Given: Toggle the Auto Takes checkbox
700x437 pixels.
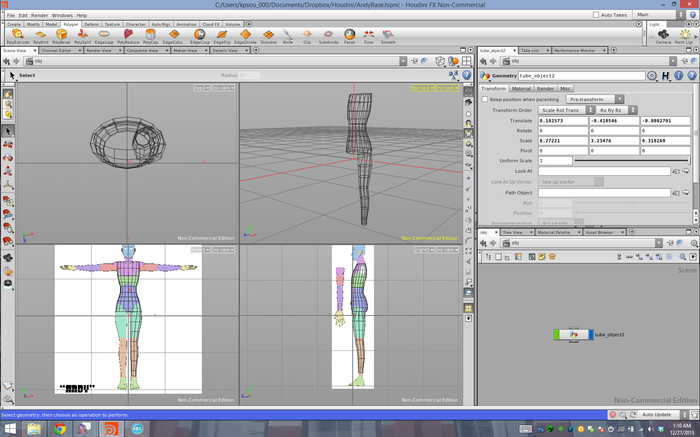Looking at the screenshot, I should 597,15.
